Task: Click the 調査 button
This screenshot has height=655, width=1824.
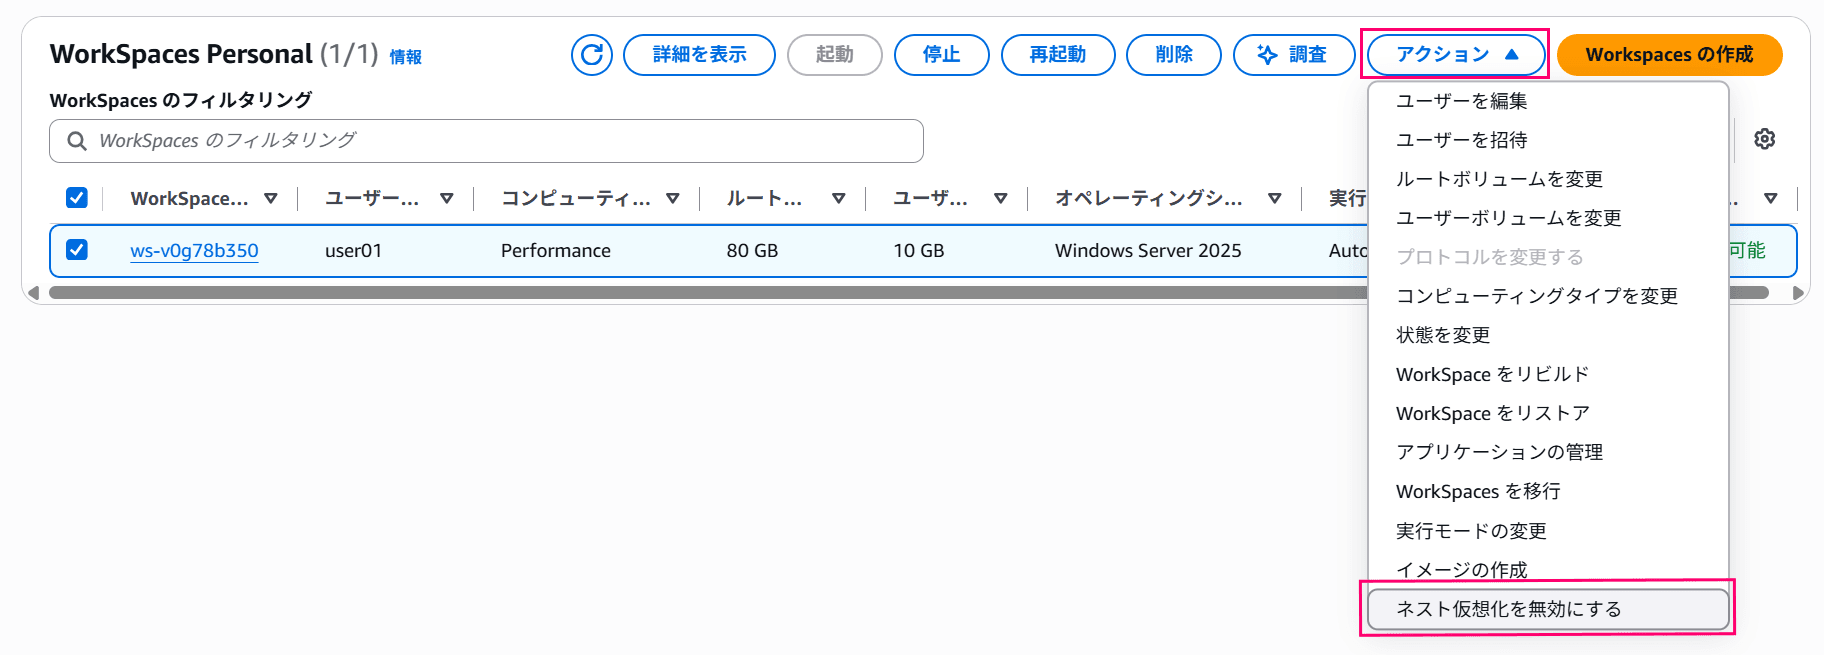Action: click(1294, 54)
